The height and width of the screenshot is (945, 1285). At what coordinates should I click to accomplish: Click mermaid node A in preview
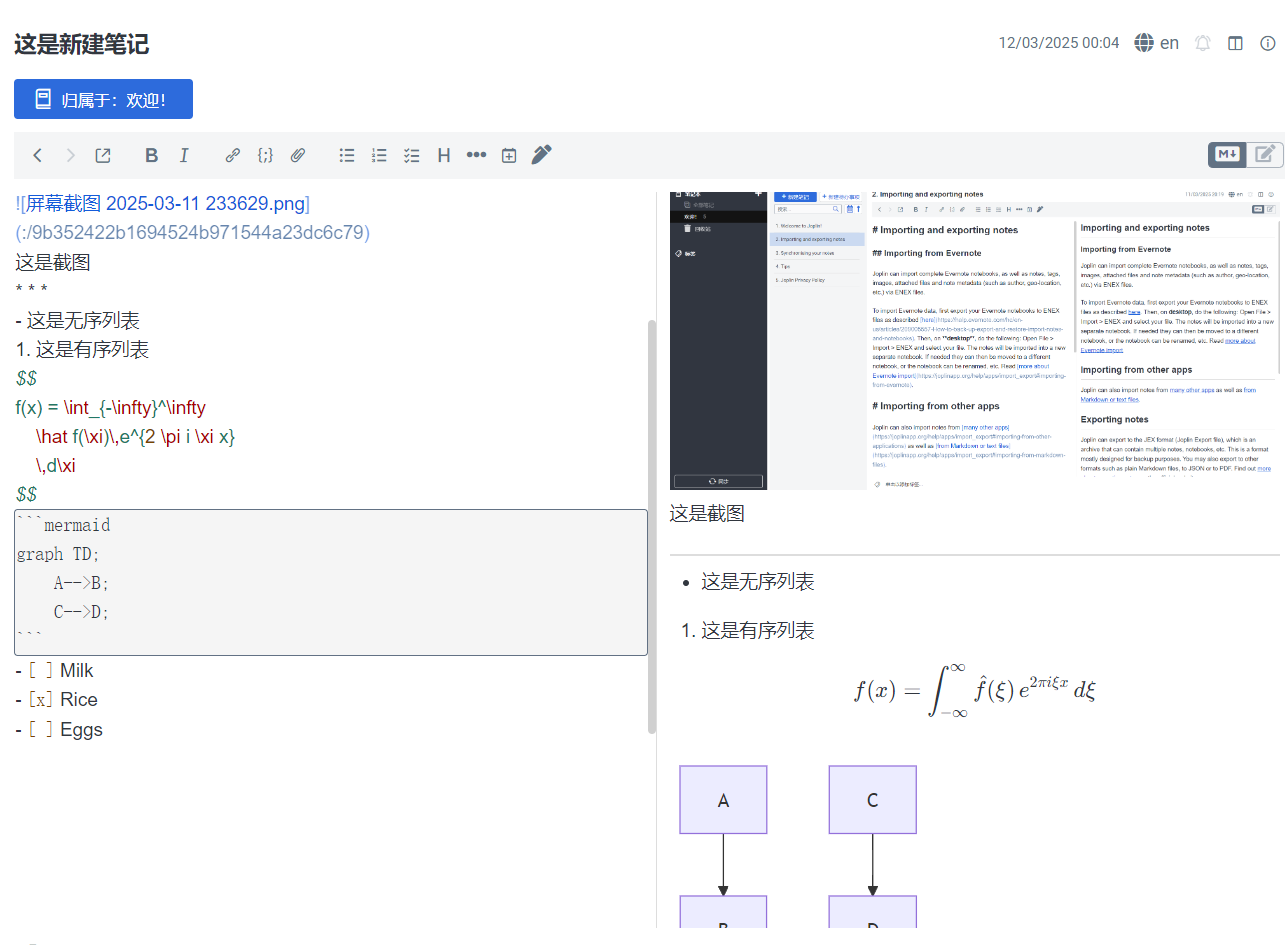[723, 800]
